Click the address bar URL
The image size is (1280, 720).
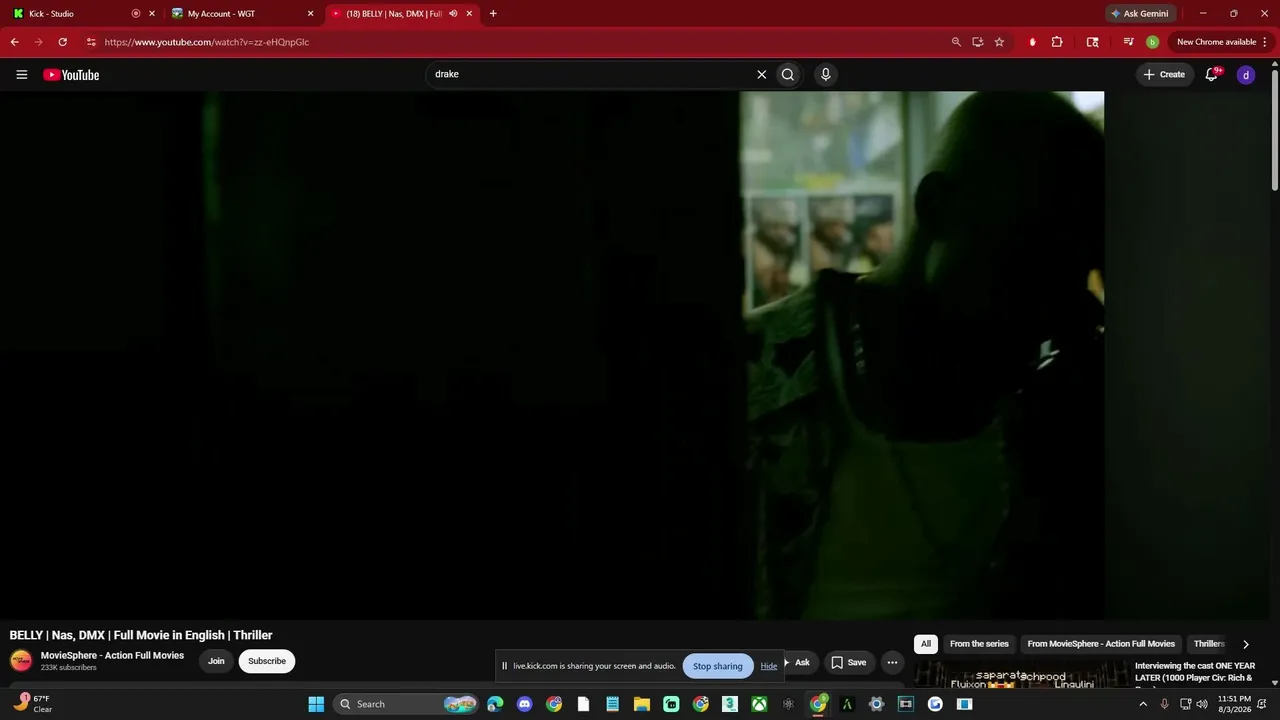207,42
